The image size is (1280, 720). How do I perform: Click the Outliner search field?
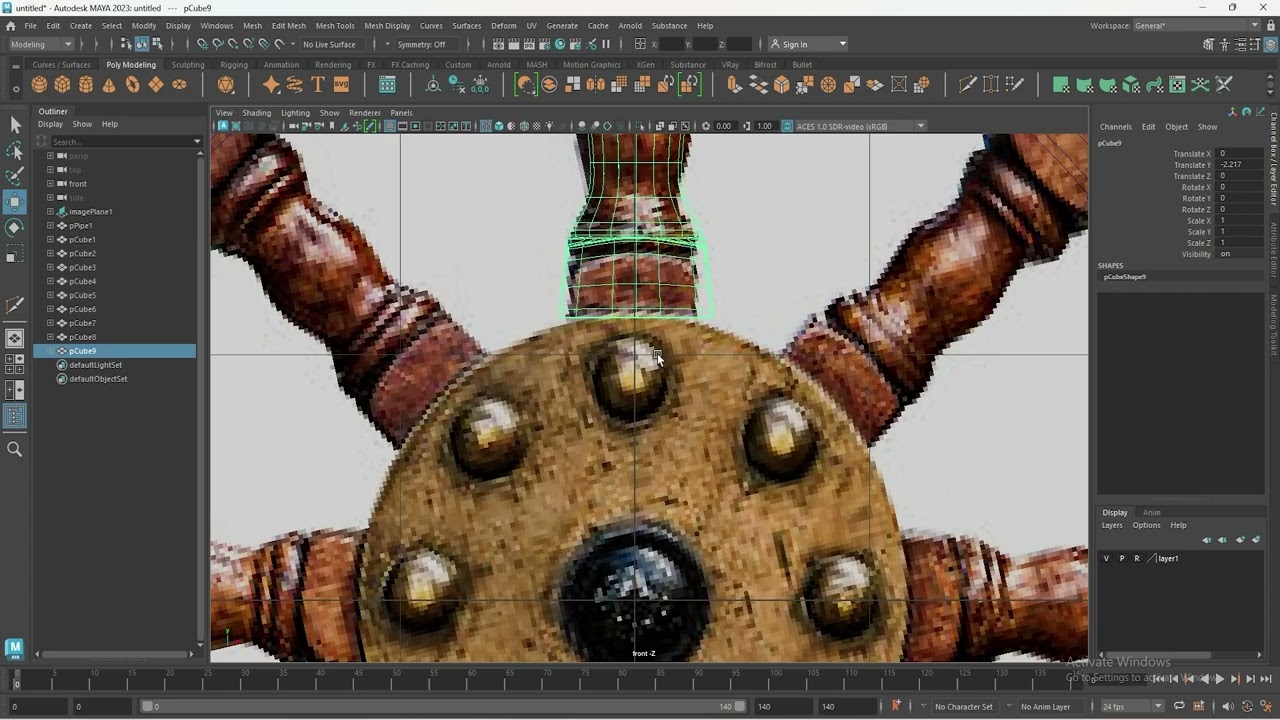pyautogui.click(x=120, y=141)
